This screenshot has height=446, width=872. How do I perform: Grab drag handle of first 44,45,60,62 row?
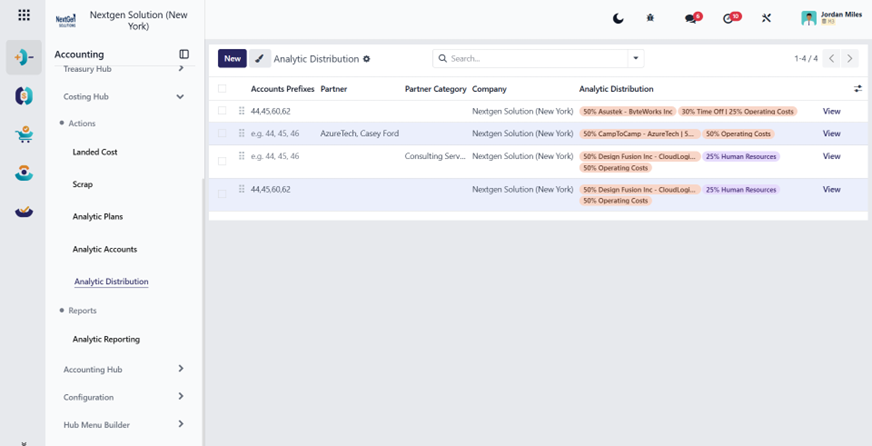(x=241, y=111)
